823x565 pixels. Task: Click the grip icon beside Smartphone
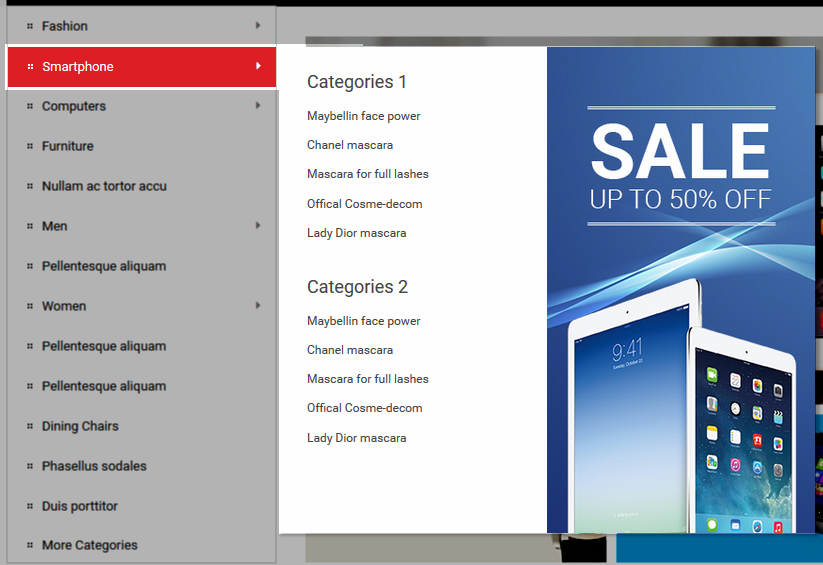[x=30, y=67]
